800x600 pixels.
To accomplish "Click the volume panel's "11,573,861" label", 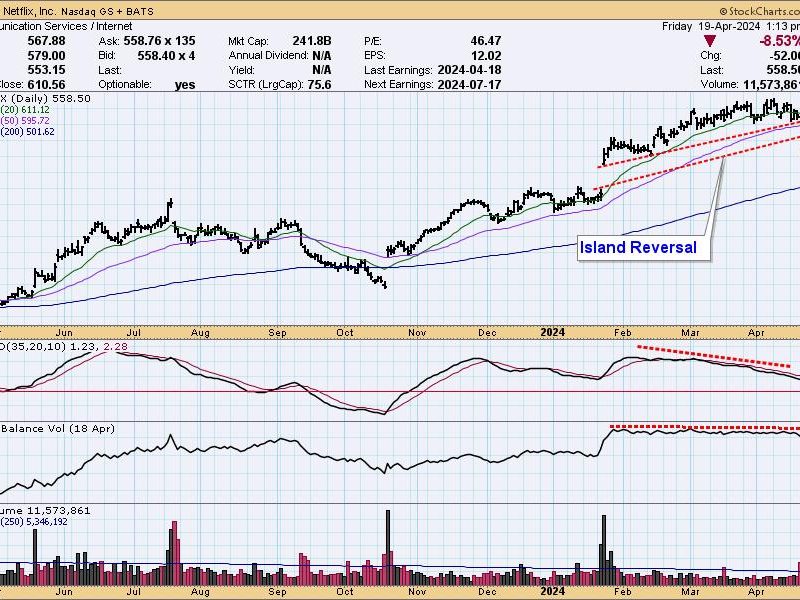I will click(x=59, y=511).
